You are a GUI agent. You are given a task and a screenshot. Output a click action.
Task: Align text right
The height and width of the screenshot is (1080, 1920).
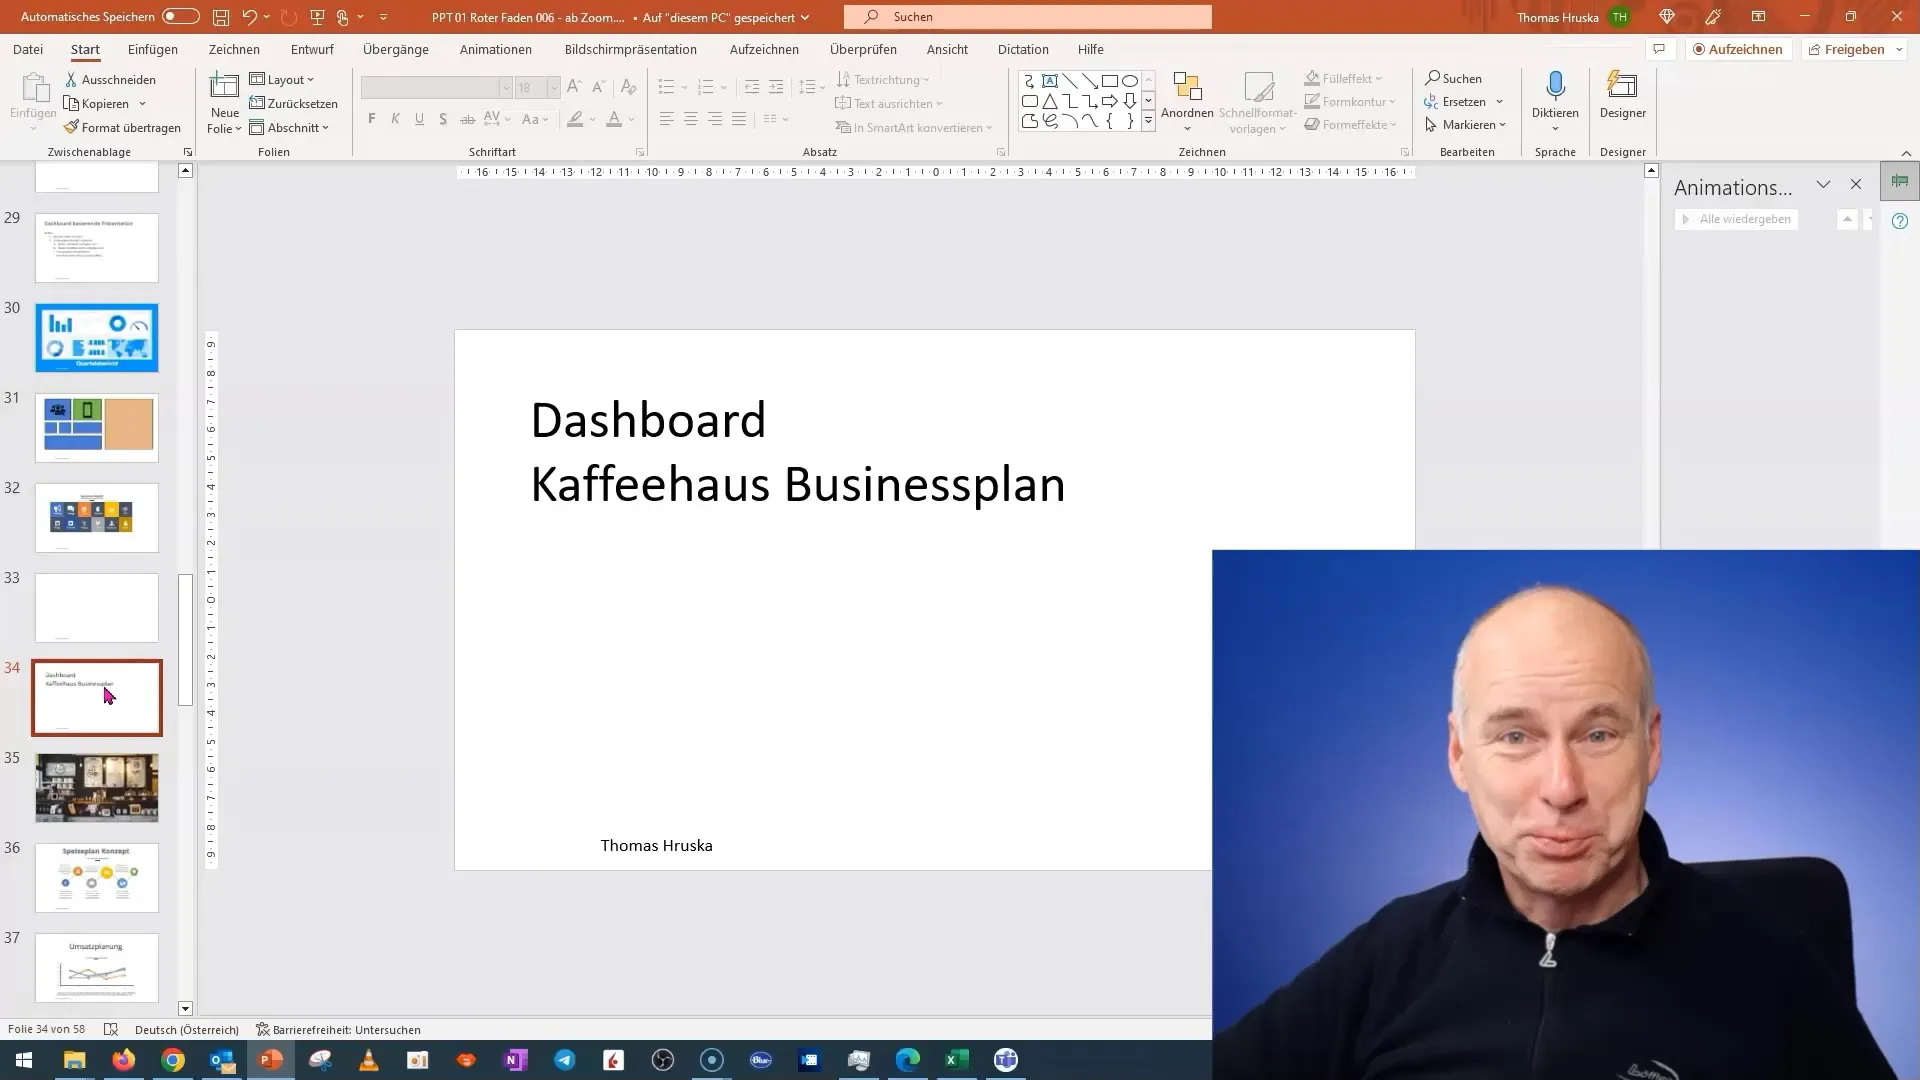[x=714, y=119]
